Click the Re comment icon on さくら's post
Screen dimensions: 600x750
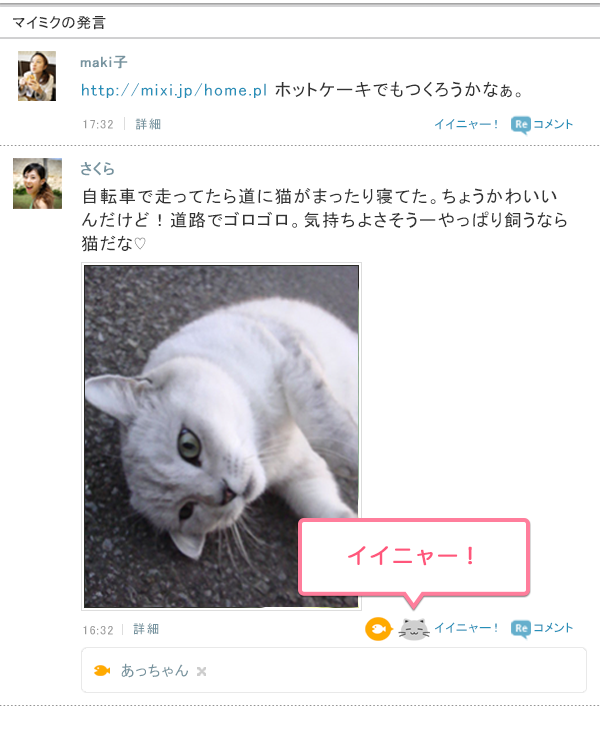[521, 629]
